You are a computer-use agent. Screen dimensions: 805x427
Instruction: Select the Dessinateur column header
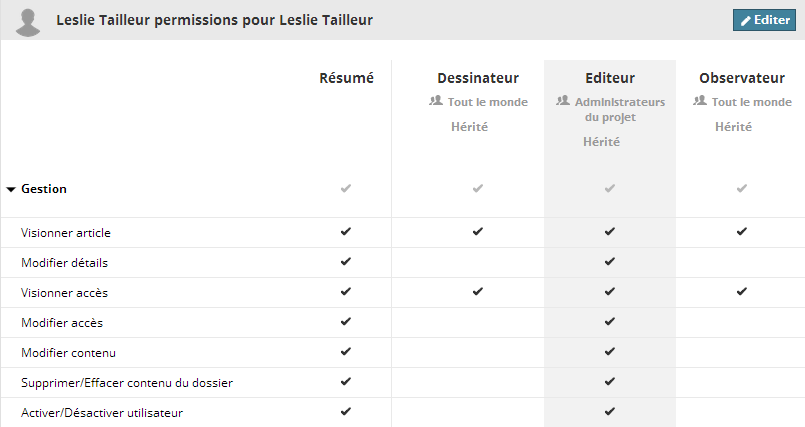[478, 78]
